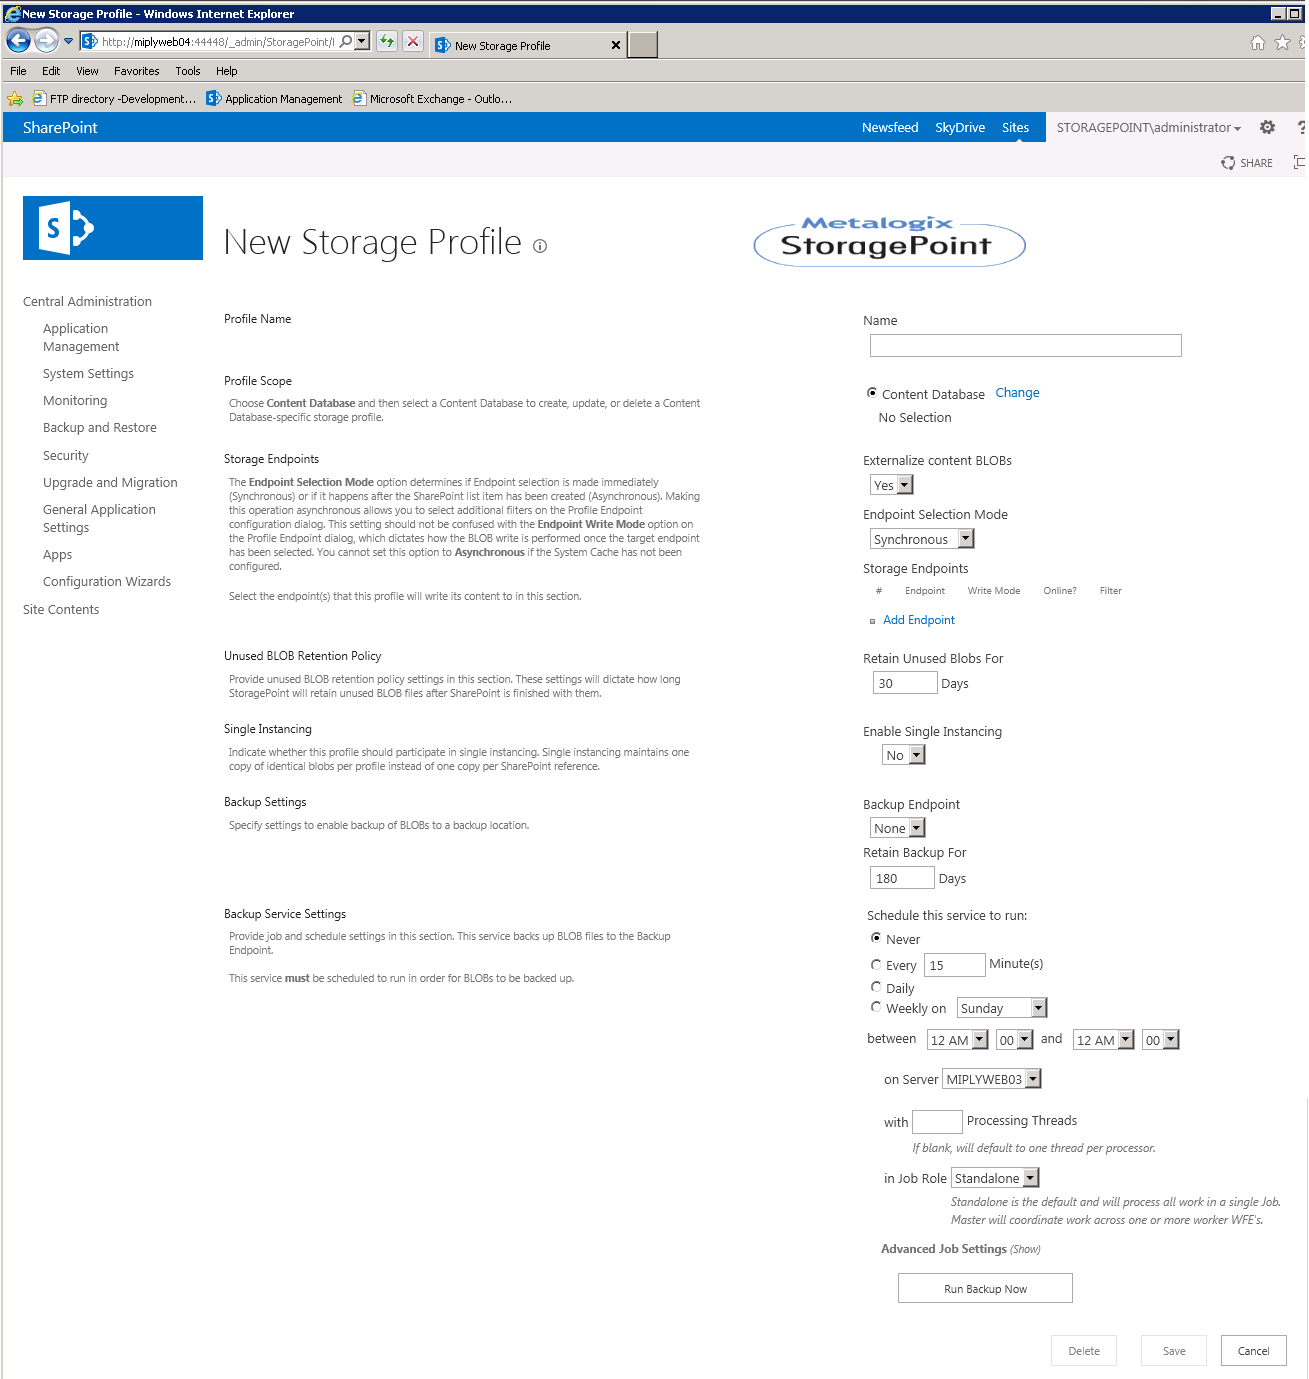Open the STORAGEPOINT\administrator user menu
The height and width of the screenshot is (1379, 1309).
(x=1149, y=127)
